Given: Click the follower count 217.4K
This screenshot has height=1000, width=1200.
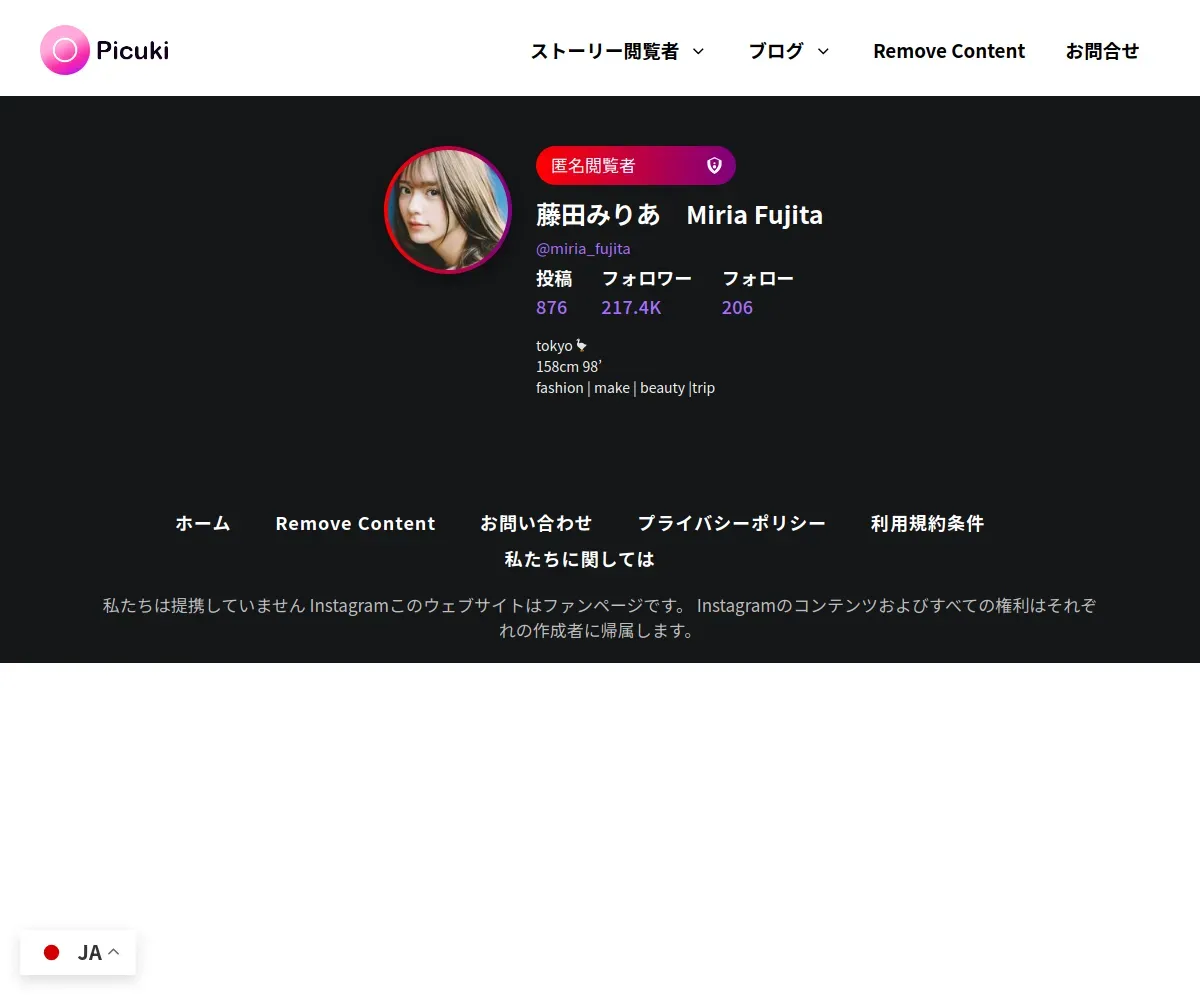Looking at the screenshot, I should [x=631, y=307].
